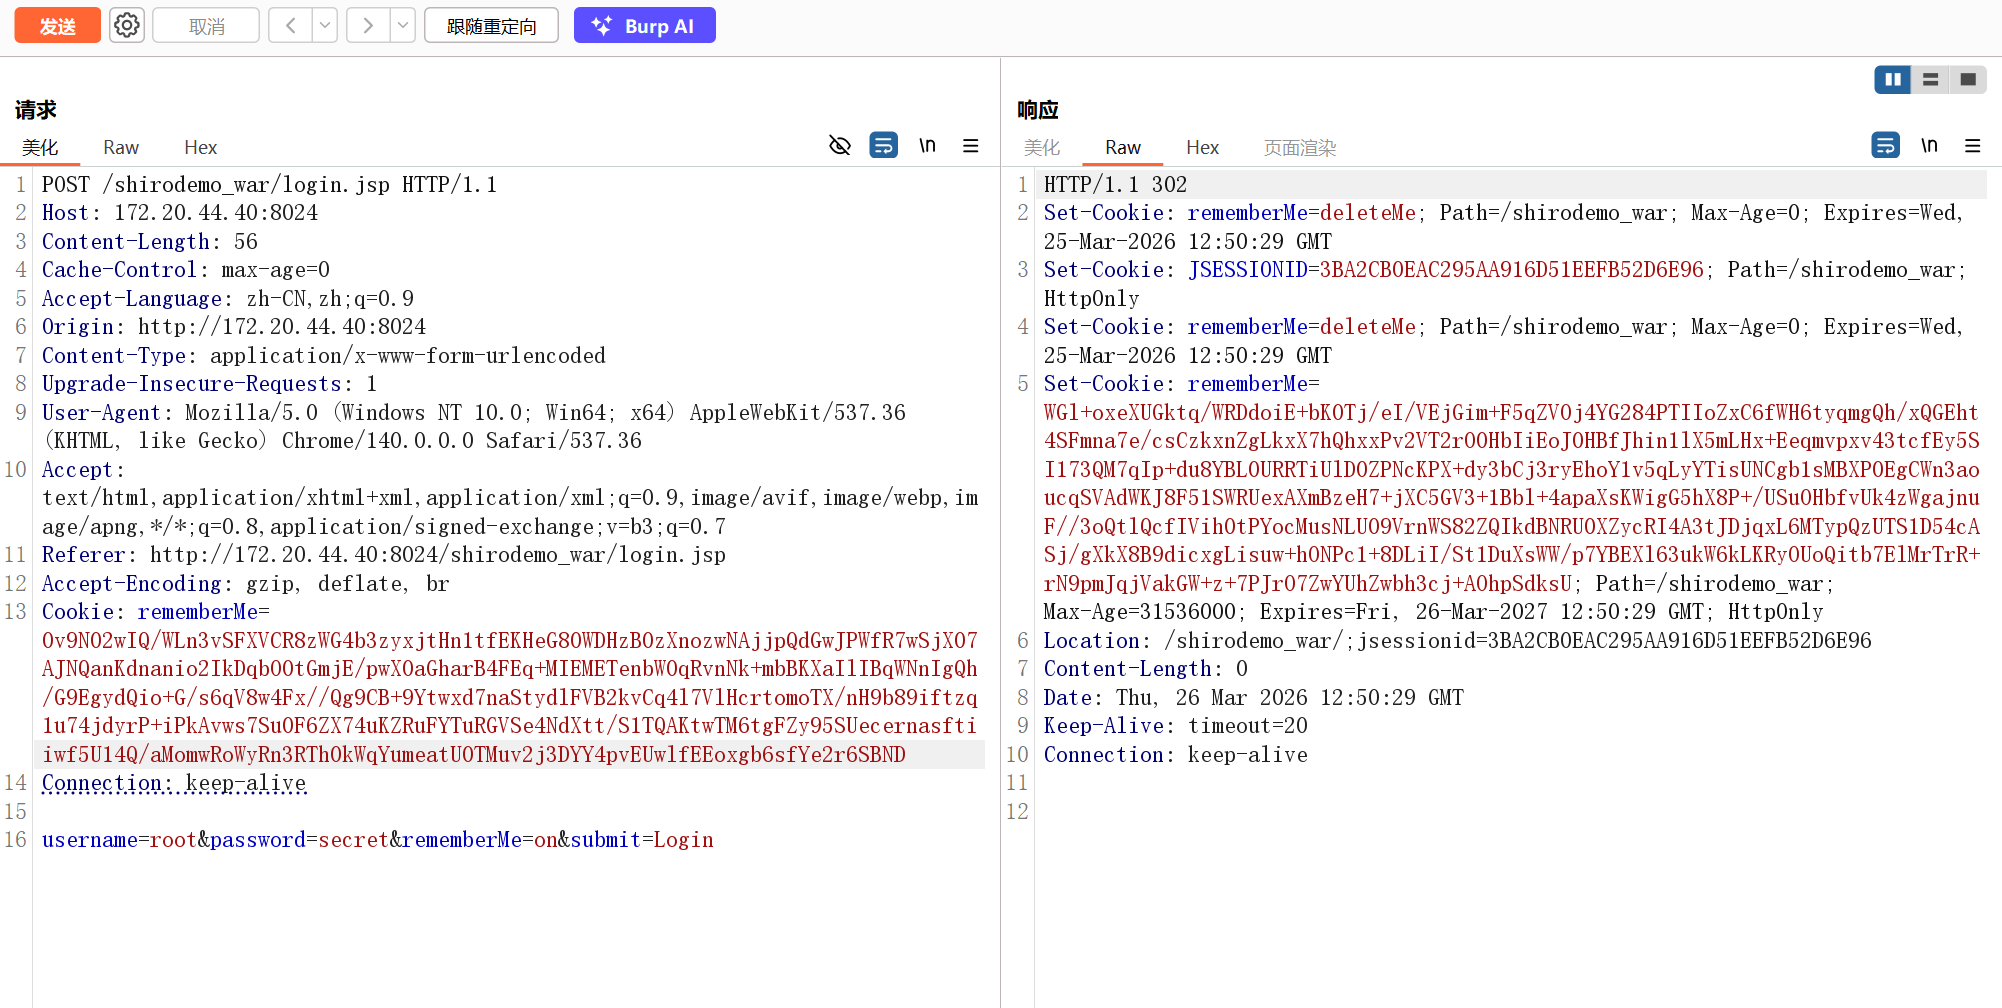Open Burp AI
2002x1008 pixels.
click(x=644, y=26)
